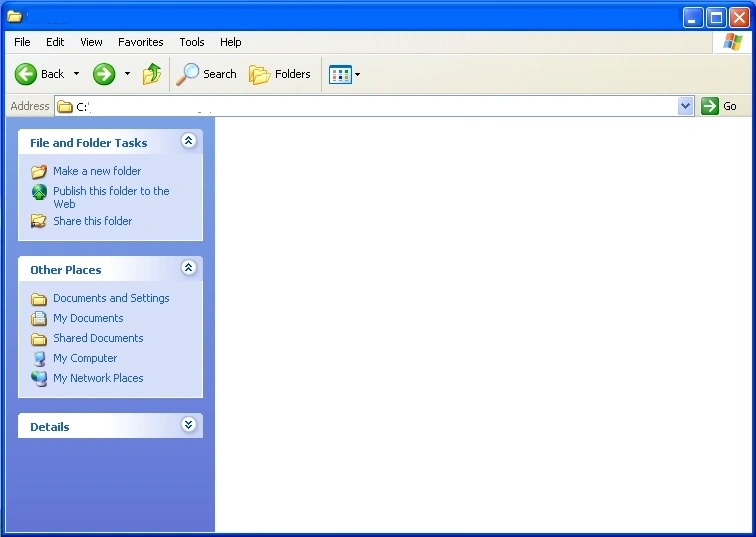
Task: Click the folder icon in Address bar
Action: [x=65, y=107]
